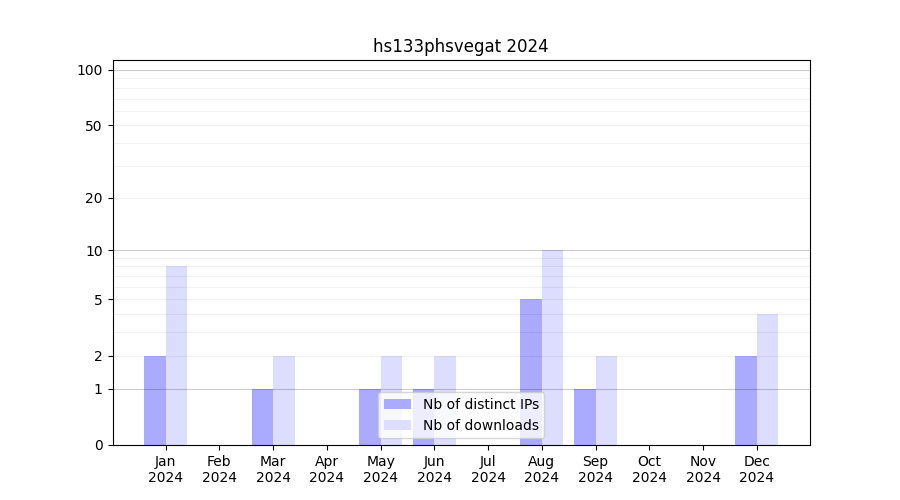Screen dimensions: 900x500
Task: Click the Nb of distinct IPs legend swatch
Action: click(x=397, y=404)
